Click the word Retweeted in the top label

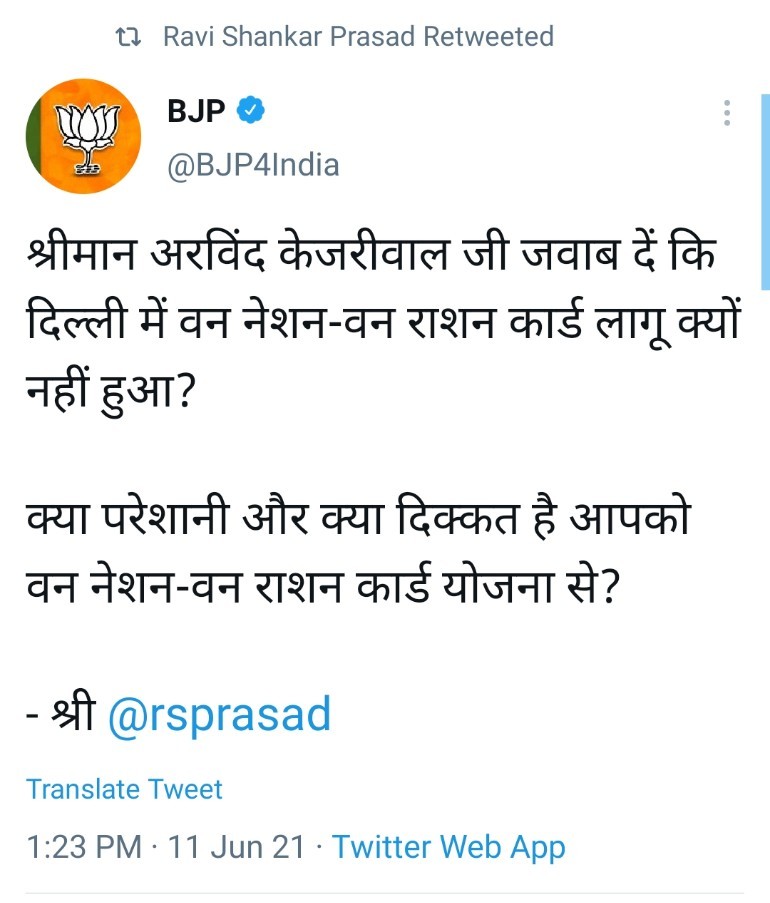489,37
